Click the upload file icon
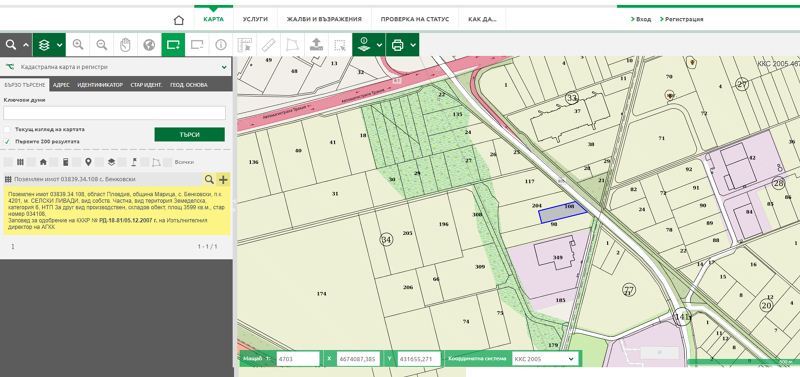The image size is (800, 377). pos(316,45)
